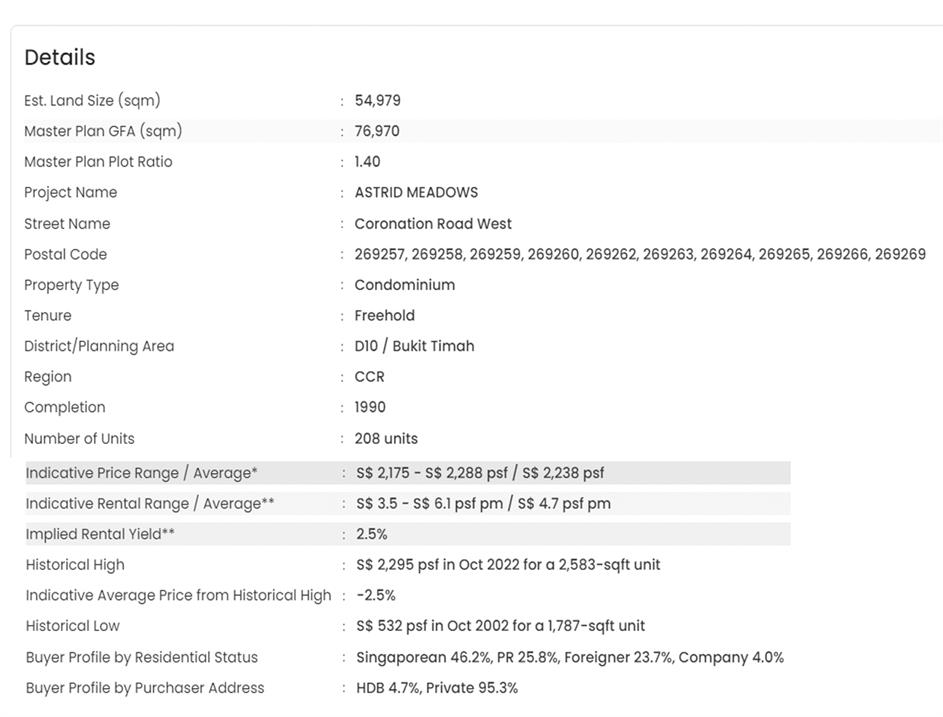
Task: Click the CCR region value
Action: pos(369,377)
